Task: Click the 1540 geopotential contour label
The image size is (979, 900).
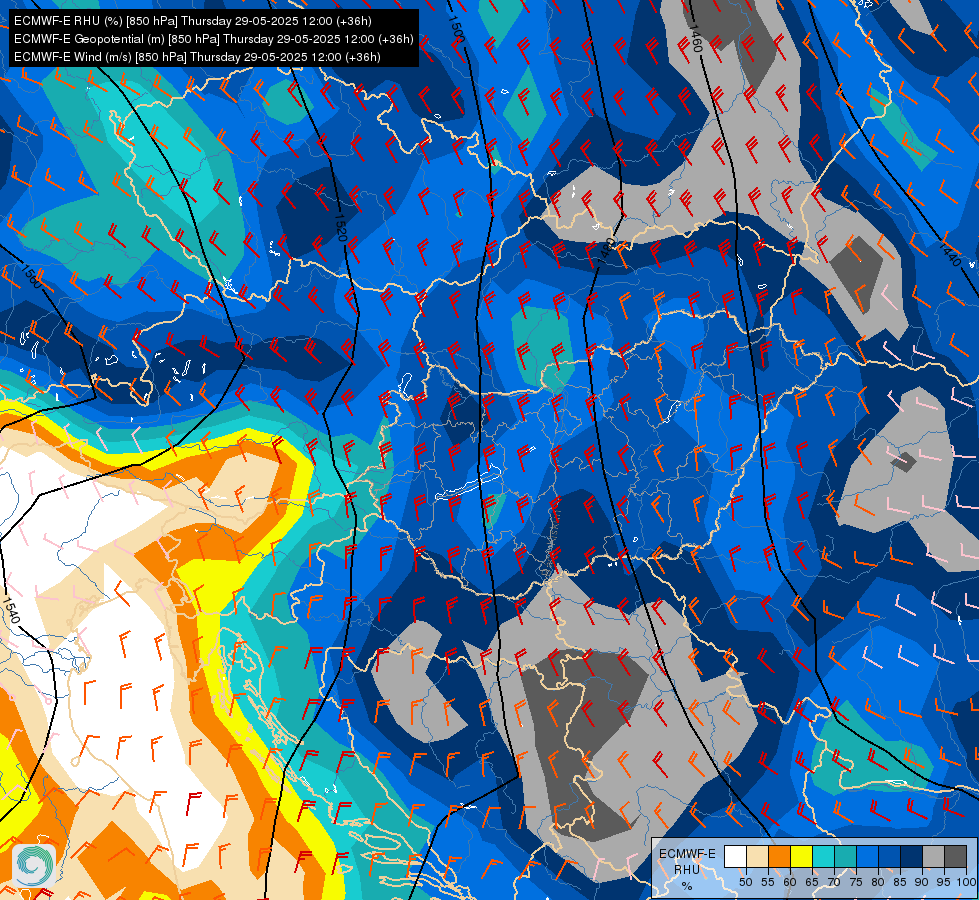Action: pos(11,610)
